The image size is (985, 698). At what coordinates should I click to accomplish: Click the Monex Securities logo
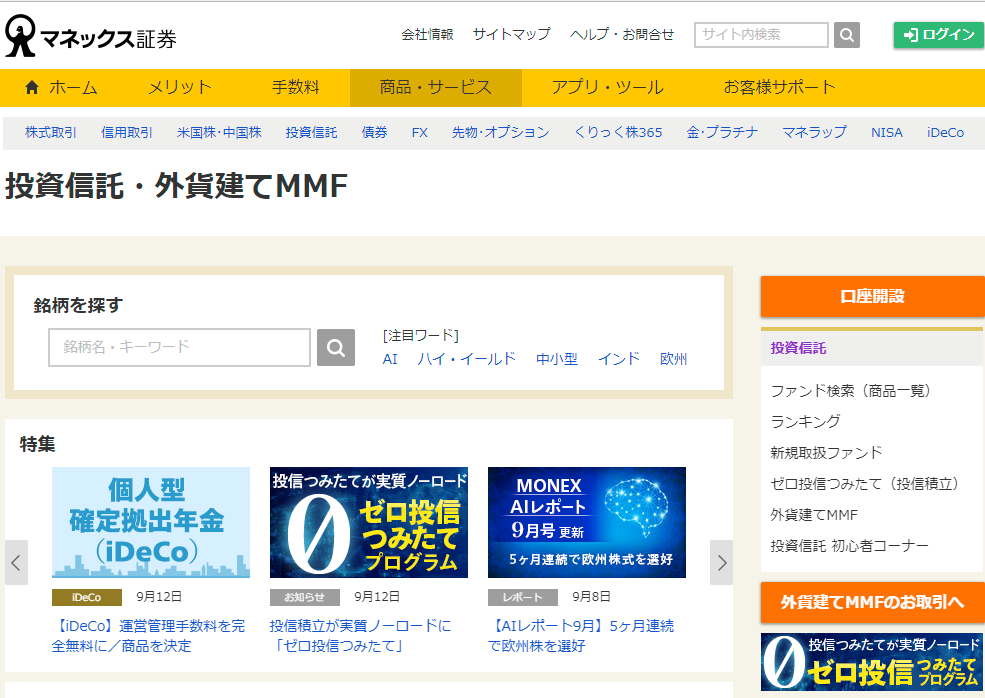pos(91,36)
